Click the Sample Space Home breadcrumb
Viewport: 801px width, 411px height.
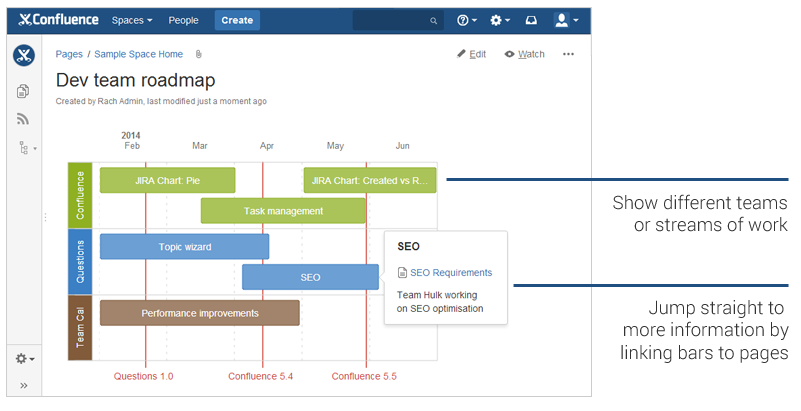point(138,54)
